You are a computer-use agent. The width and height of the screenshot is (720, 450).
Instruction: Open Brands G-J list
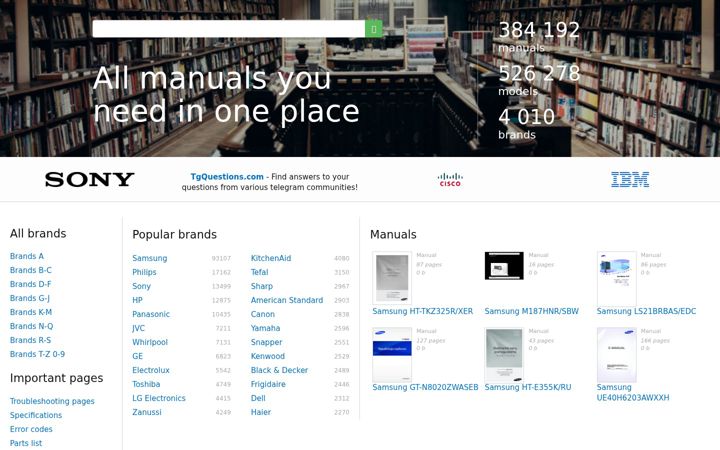[x=30, y=298]
